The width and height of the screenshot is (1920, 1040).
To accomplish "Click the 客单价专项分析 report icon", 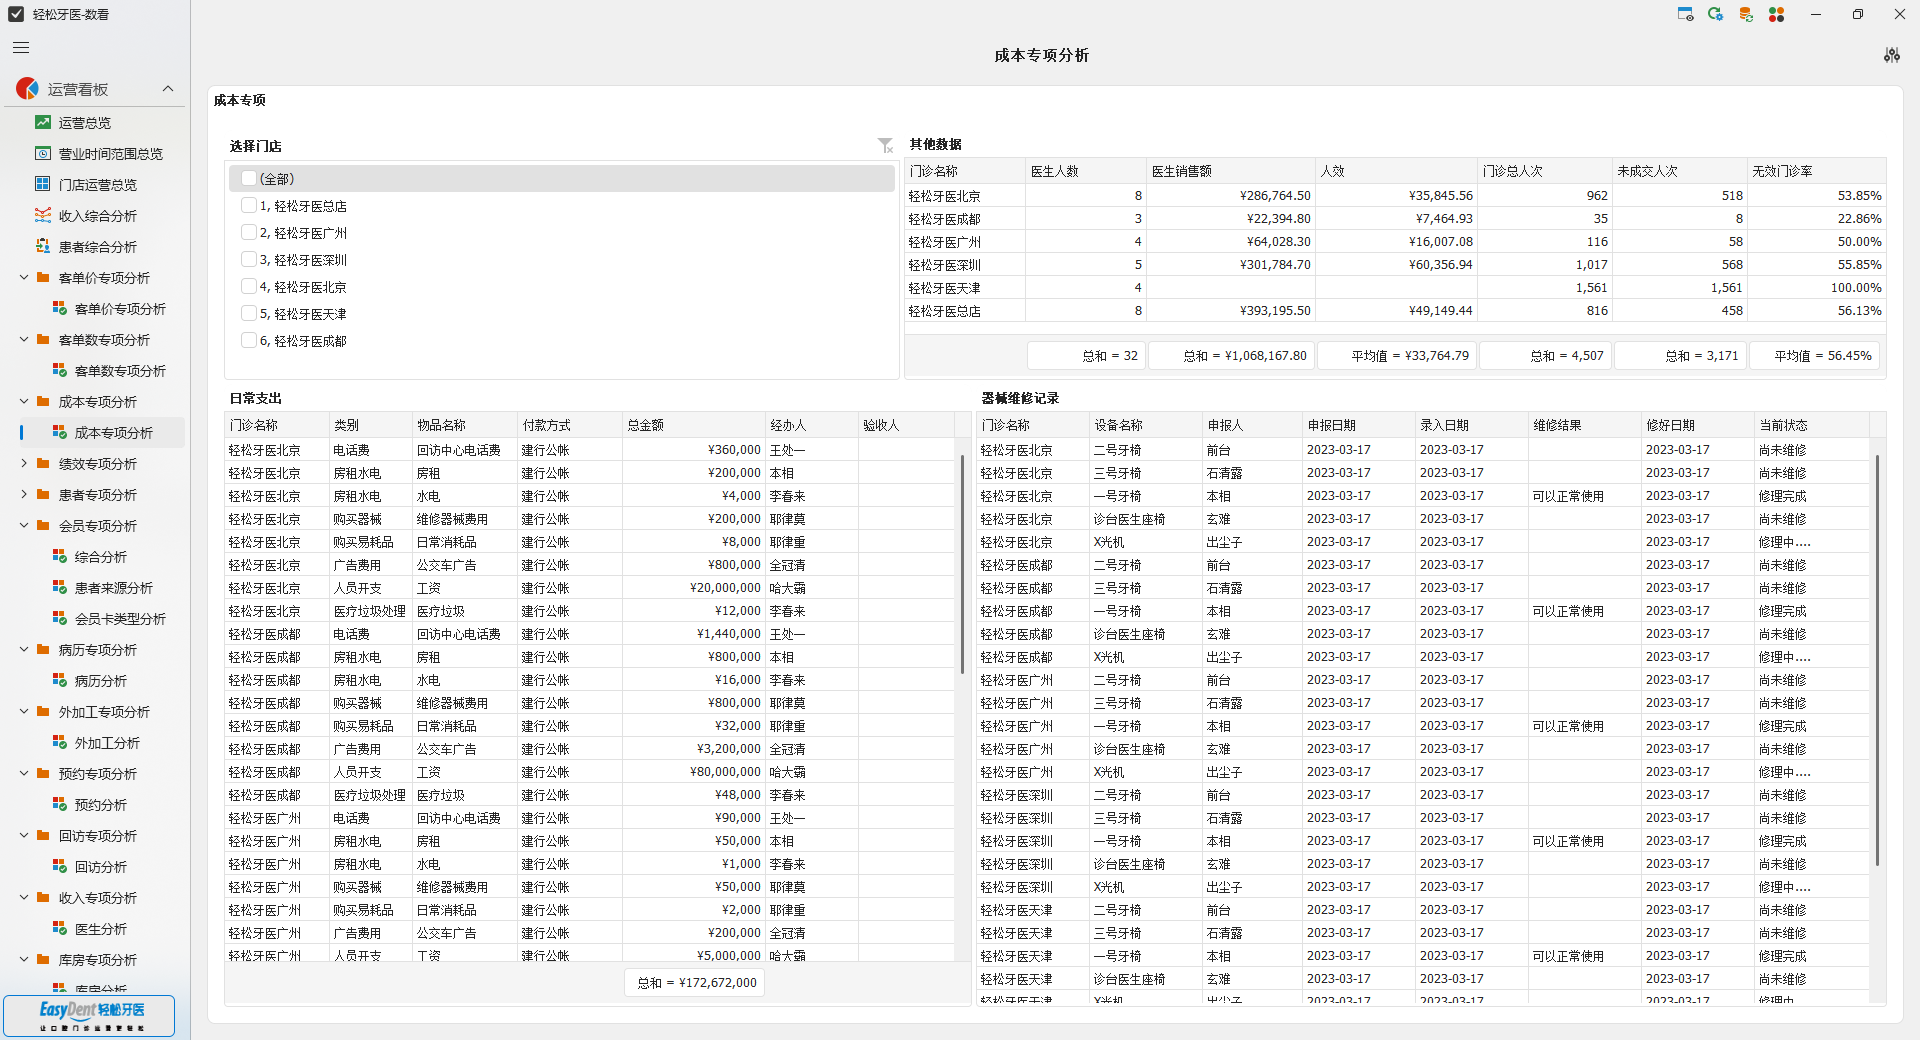I will tap(60, 309).
